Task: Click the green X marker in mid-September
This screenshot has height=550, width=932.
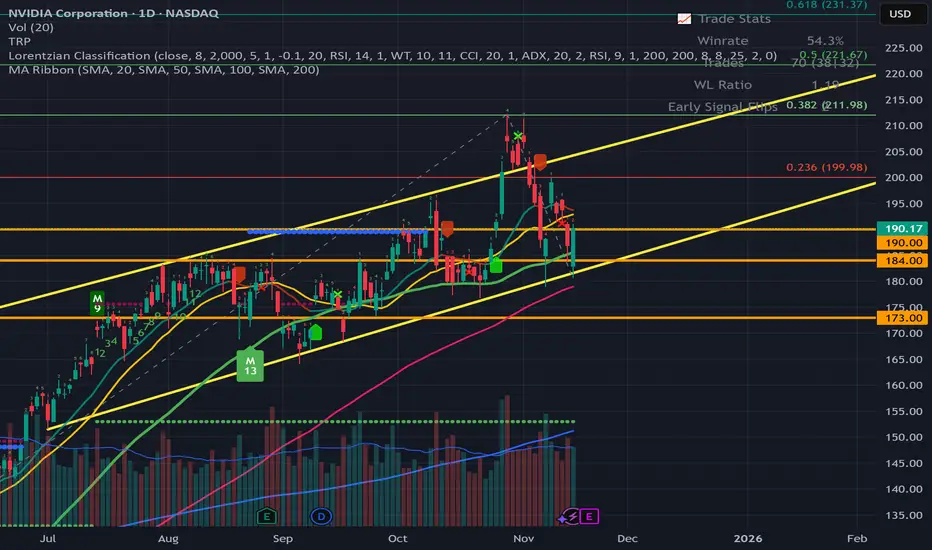Action: click(x=338, y=295)
